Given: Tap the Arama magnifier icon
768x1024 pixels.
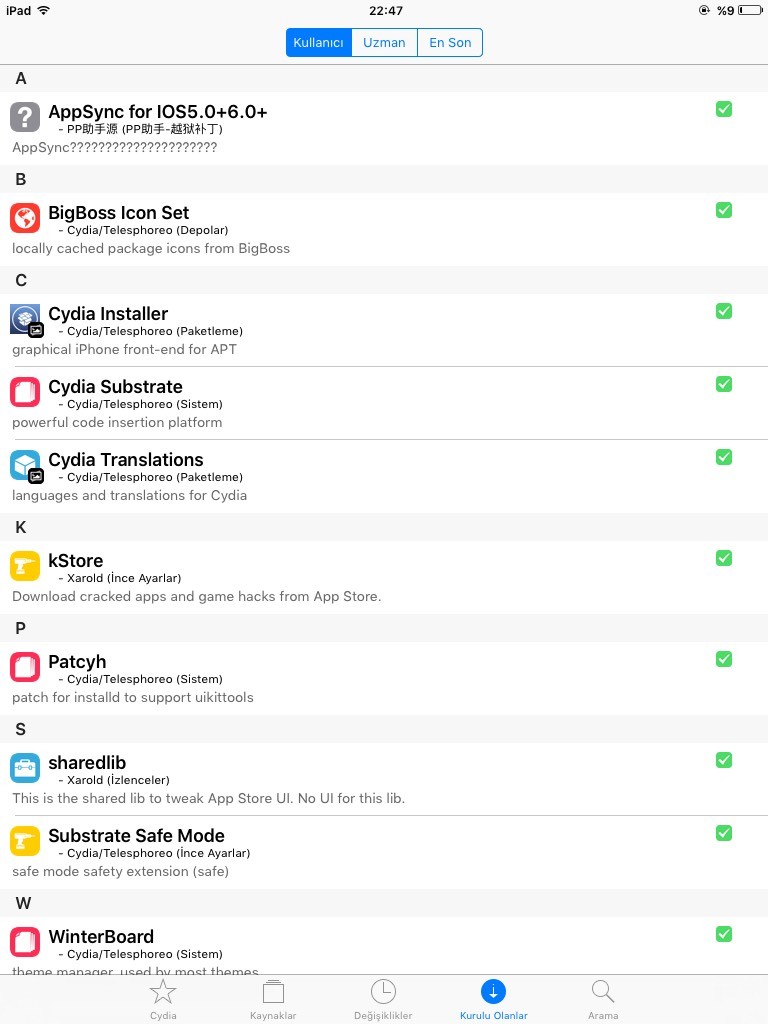Looking at the screenshot, I should coord(603,991).
